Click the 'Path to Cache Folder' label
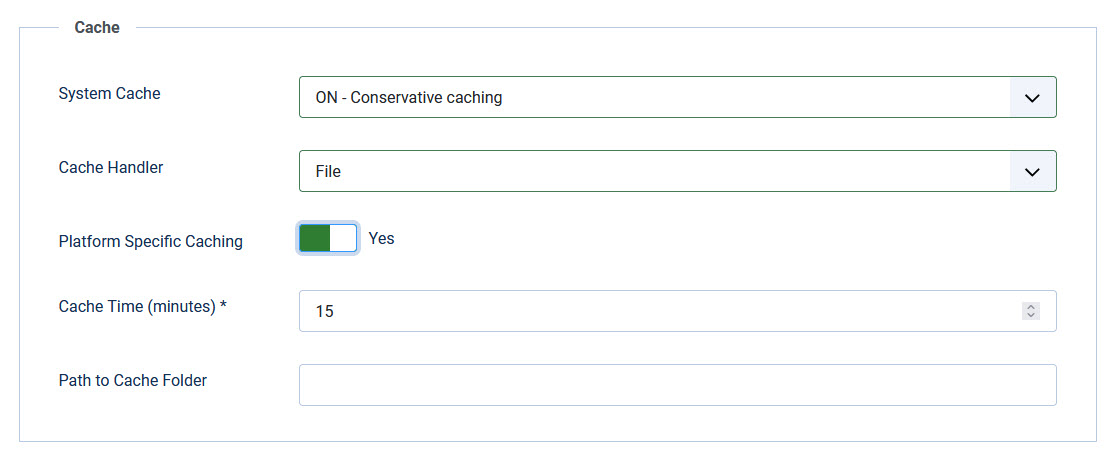The image size is (1112, 449). (x=133, y=380)
